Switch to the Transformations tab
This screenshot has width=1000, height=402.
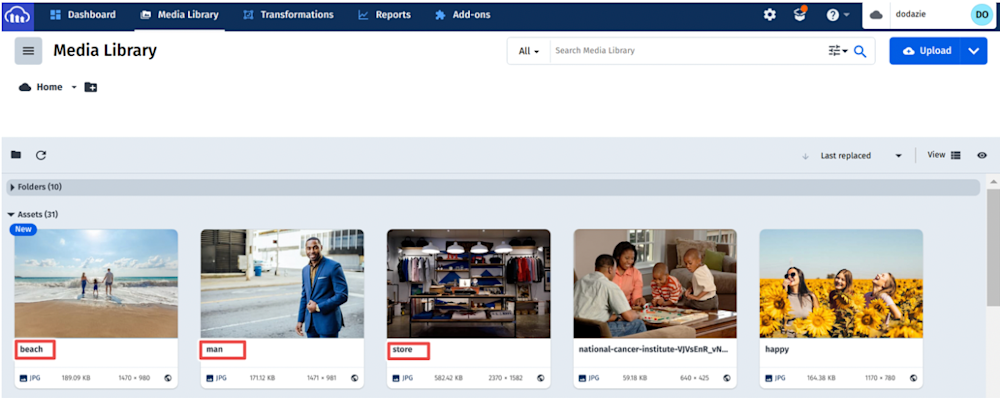coord(288,15)
